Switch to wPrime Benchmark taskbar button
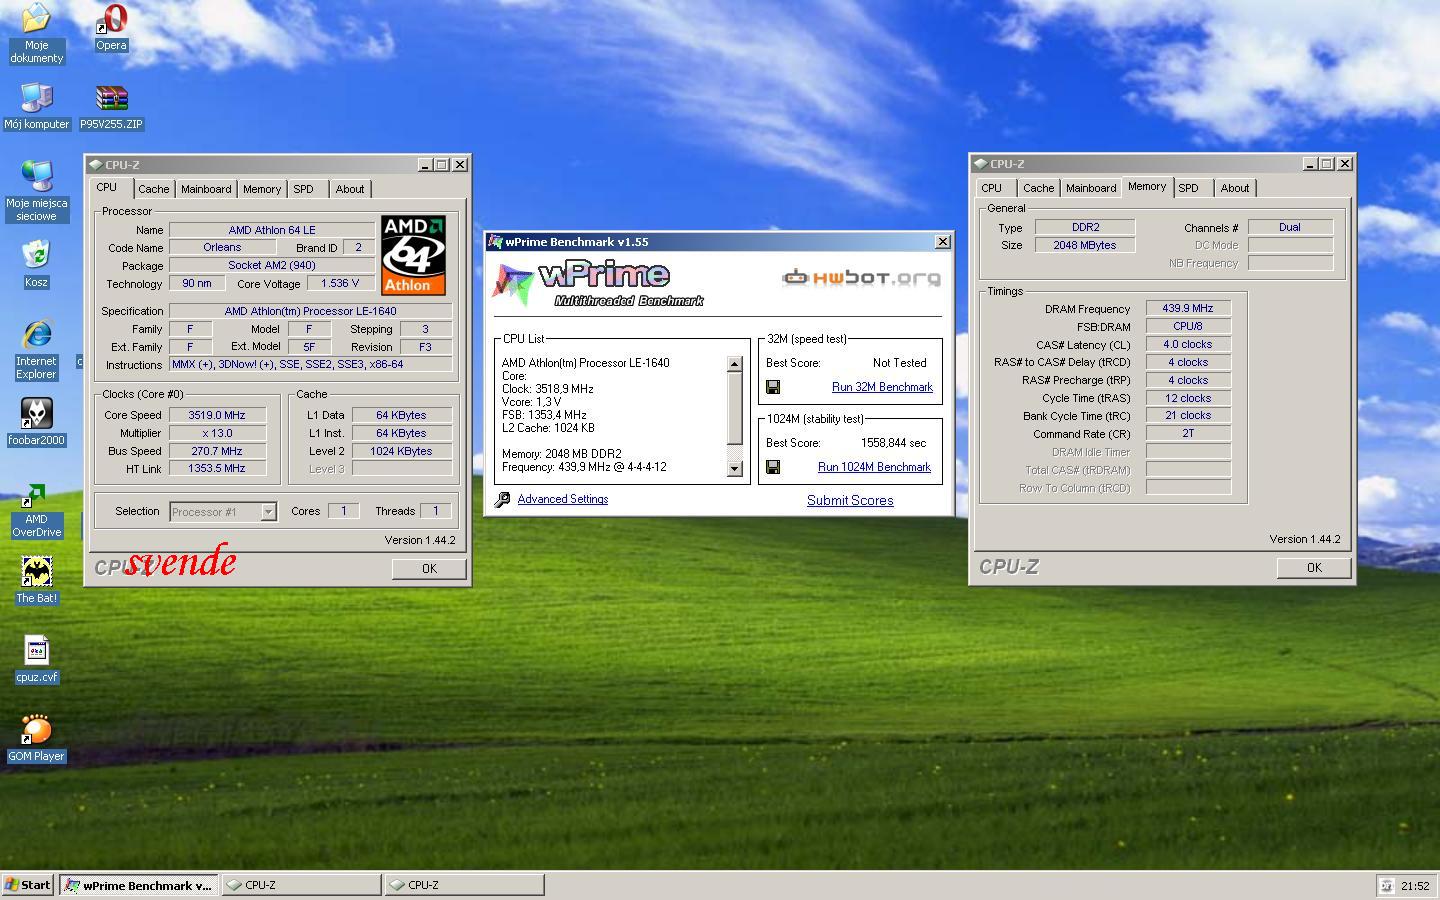The height and width of the screenshot is (900, 1440). 139,885
